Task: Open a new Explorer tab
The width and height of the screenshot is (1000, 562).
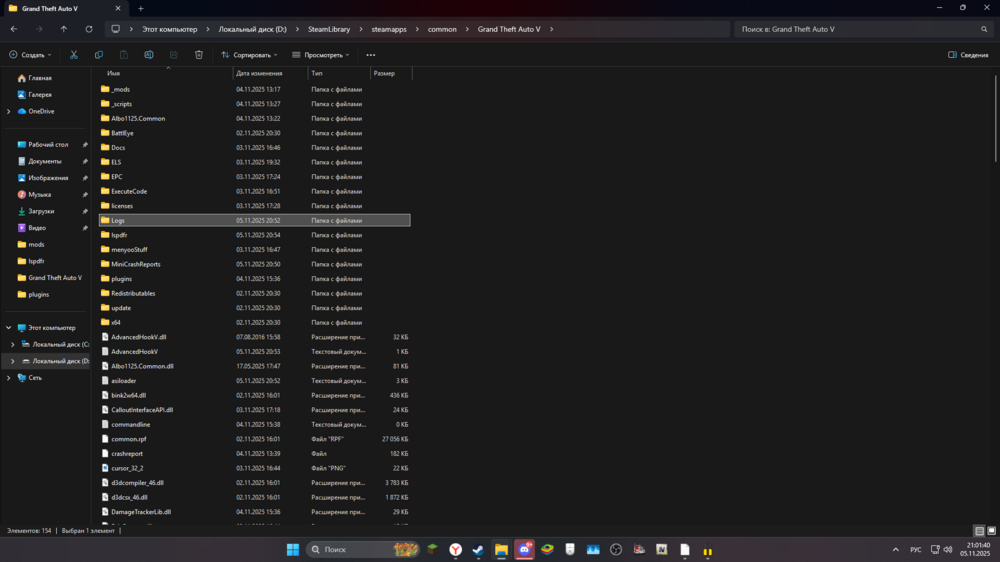Action: tap(141, 9)
